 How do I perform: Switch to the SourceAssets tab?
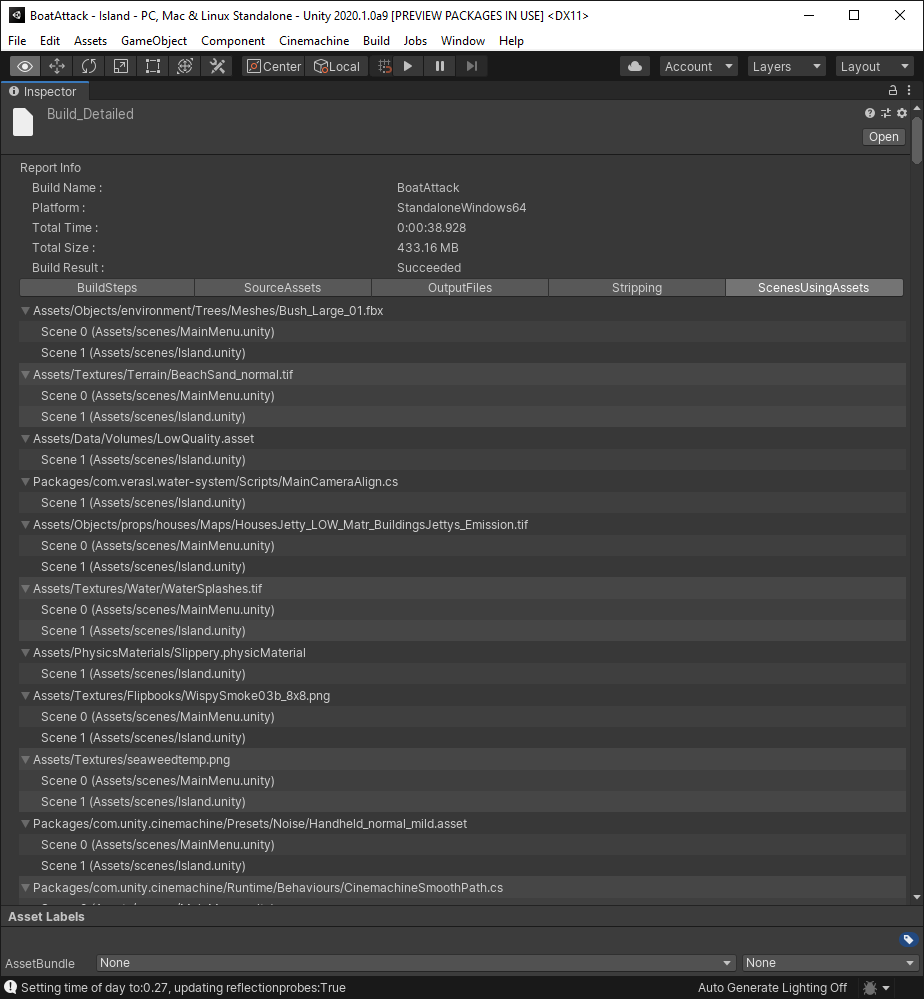point(282,288)
